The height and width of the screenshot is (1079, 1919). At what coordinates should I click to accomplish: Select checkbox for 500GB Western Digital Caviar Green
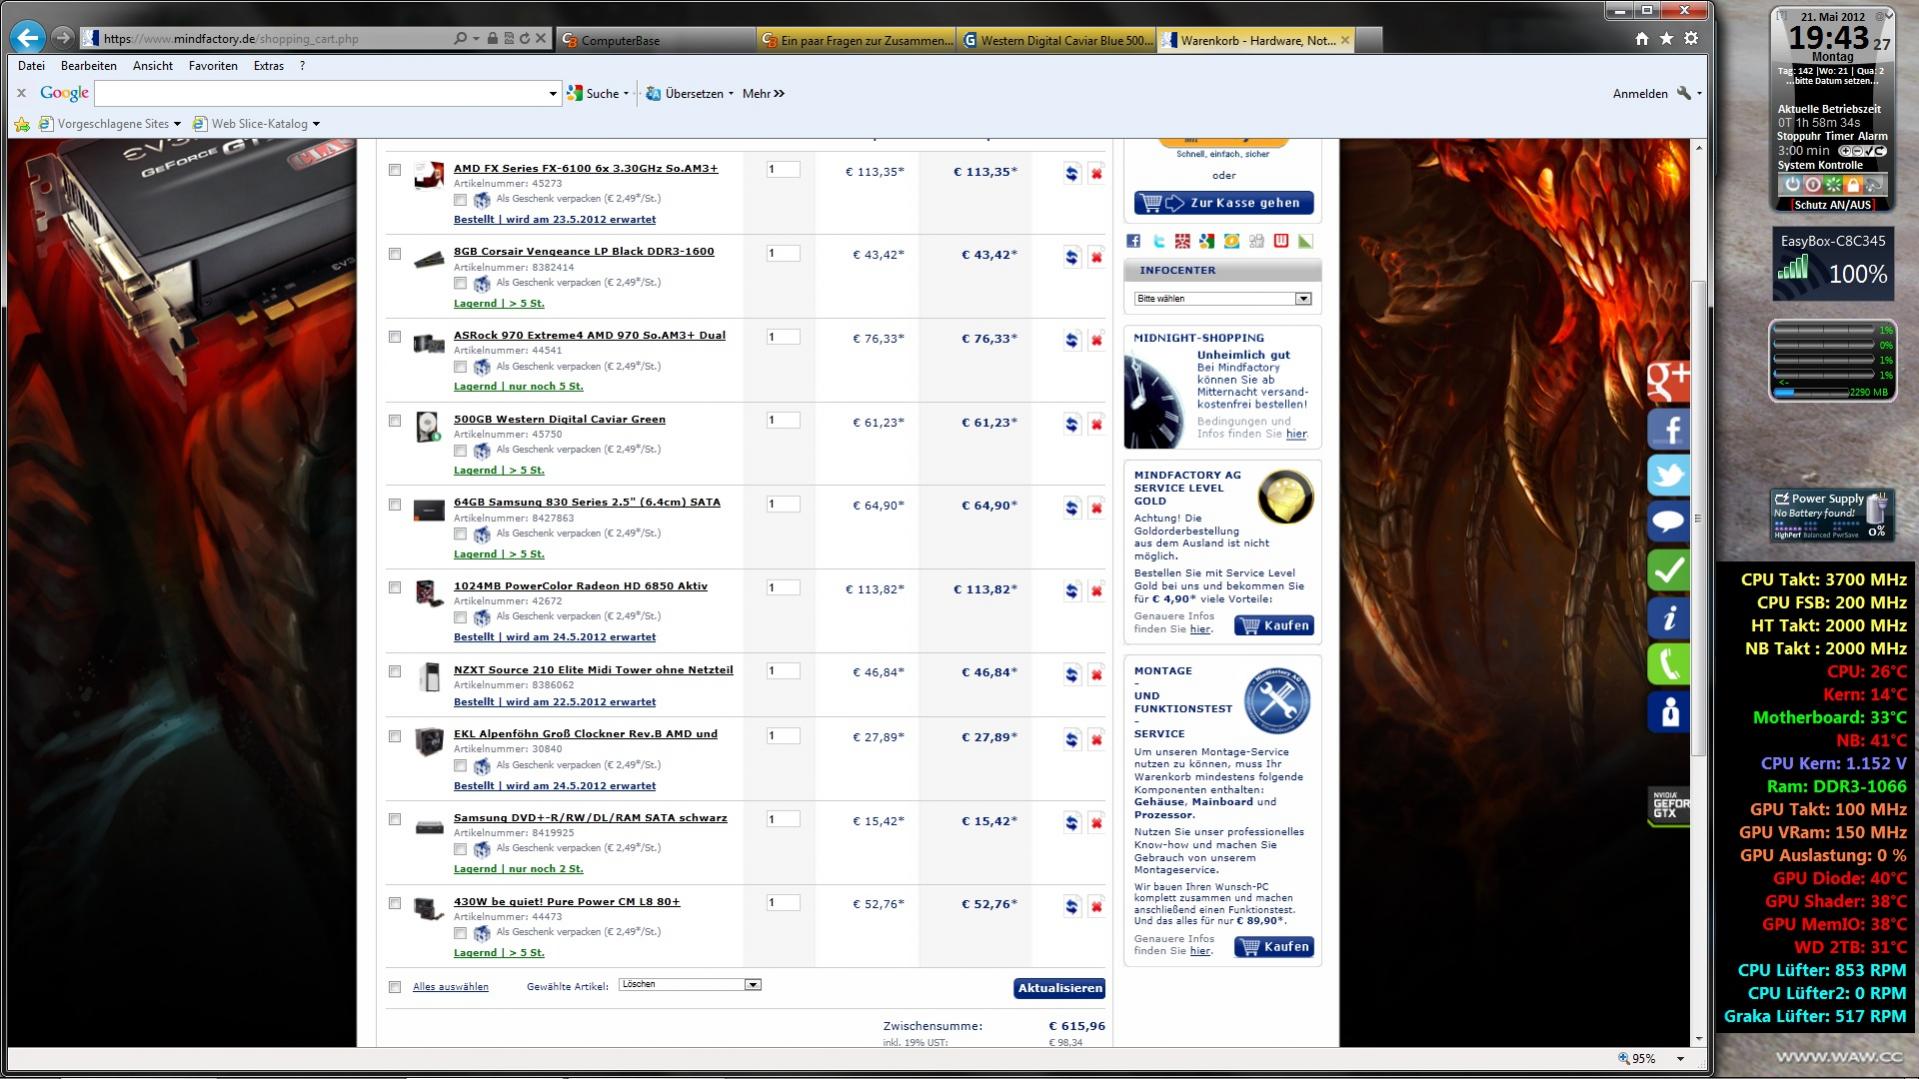pos(395,421)
